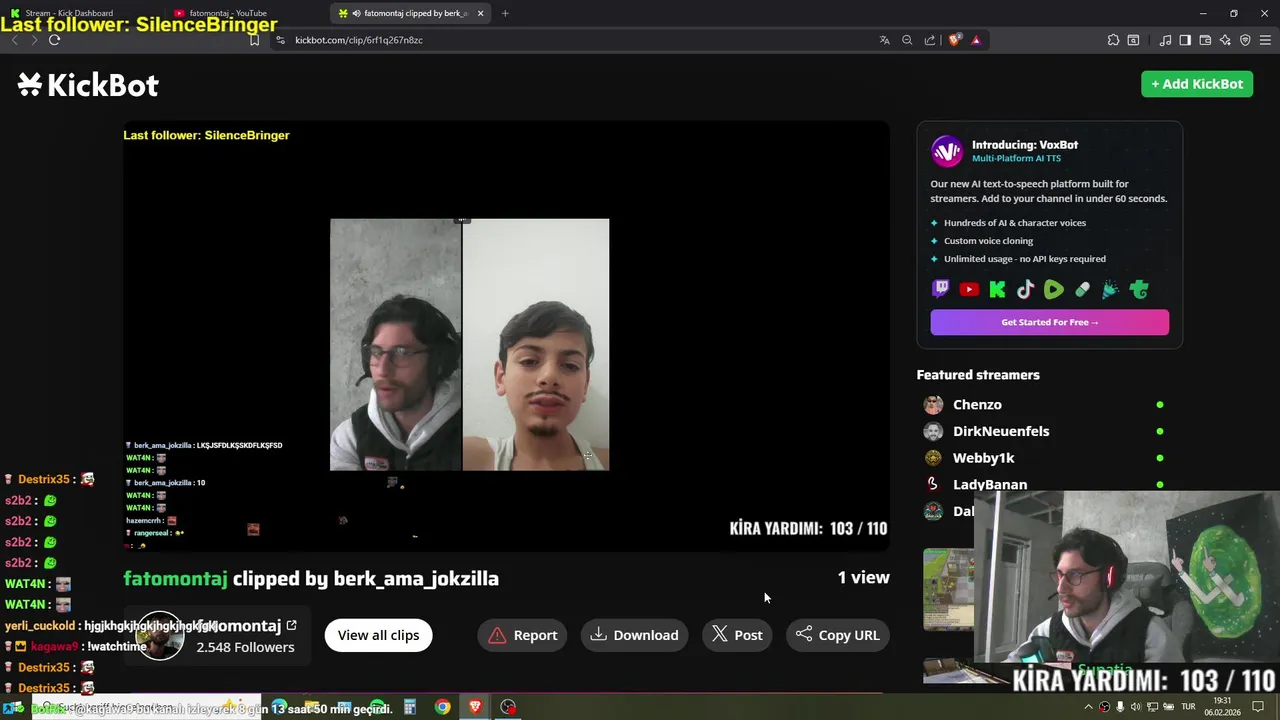Click the '2.548 Followers' text
The image size is (1280, 720).
(x=245, y=647)
